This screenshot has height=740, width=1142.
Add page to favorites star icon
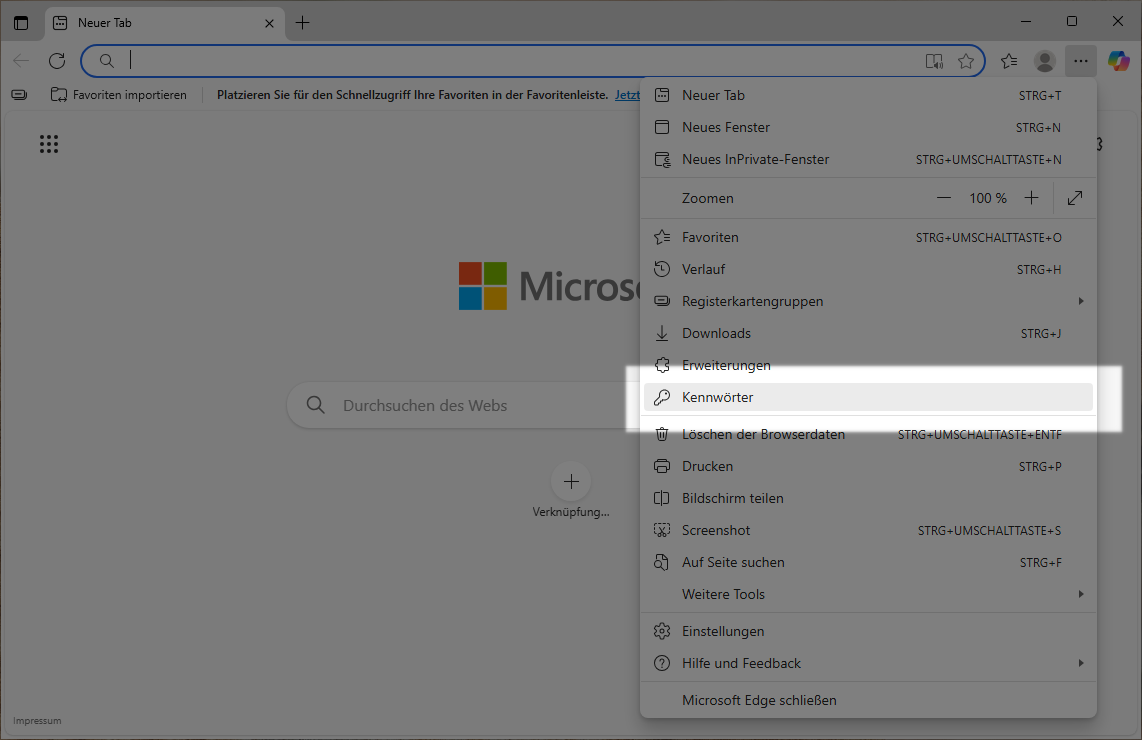pos(965,61)
